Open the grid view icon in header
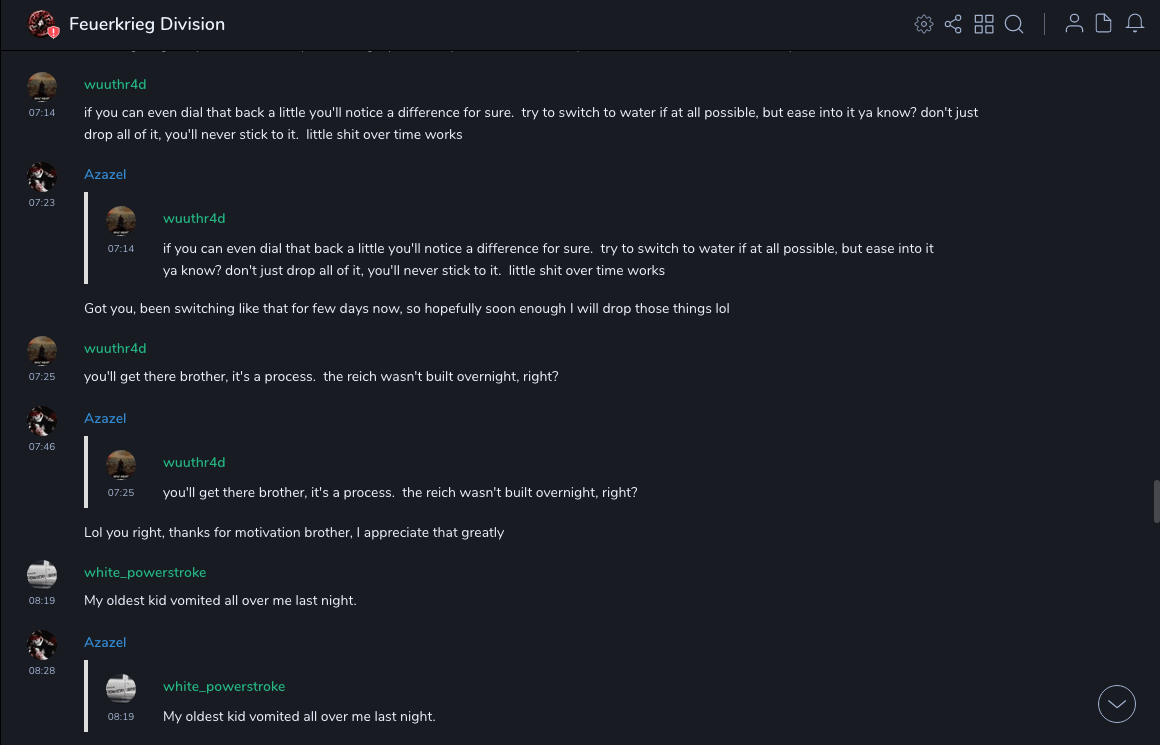1160x745 pixels. coord(984,24)
